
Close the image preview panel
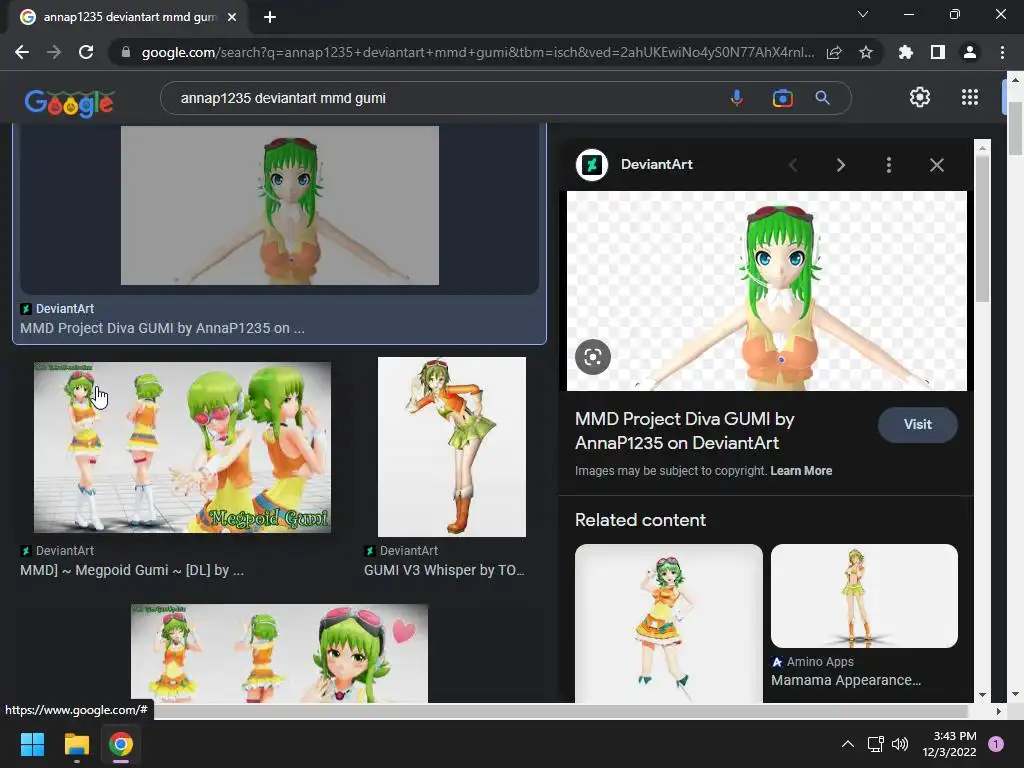click(936, 165)
